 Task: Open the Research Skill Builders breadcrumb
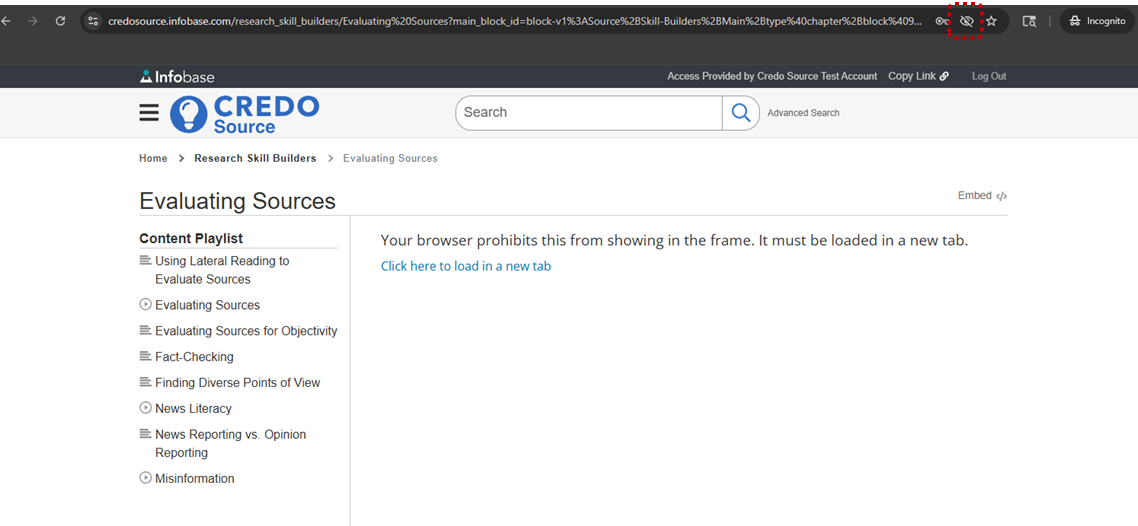[255, 158]
